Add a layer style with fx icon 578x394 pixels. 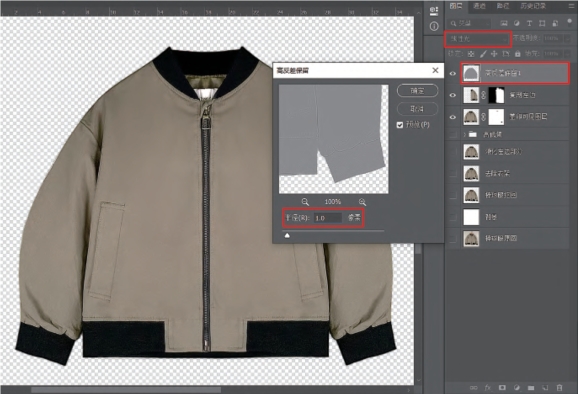(488, 388)
